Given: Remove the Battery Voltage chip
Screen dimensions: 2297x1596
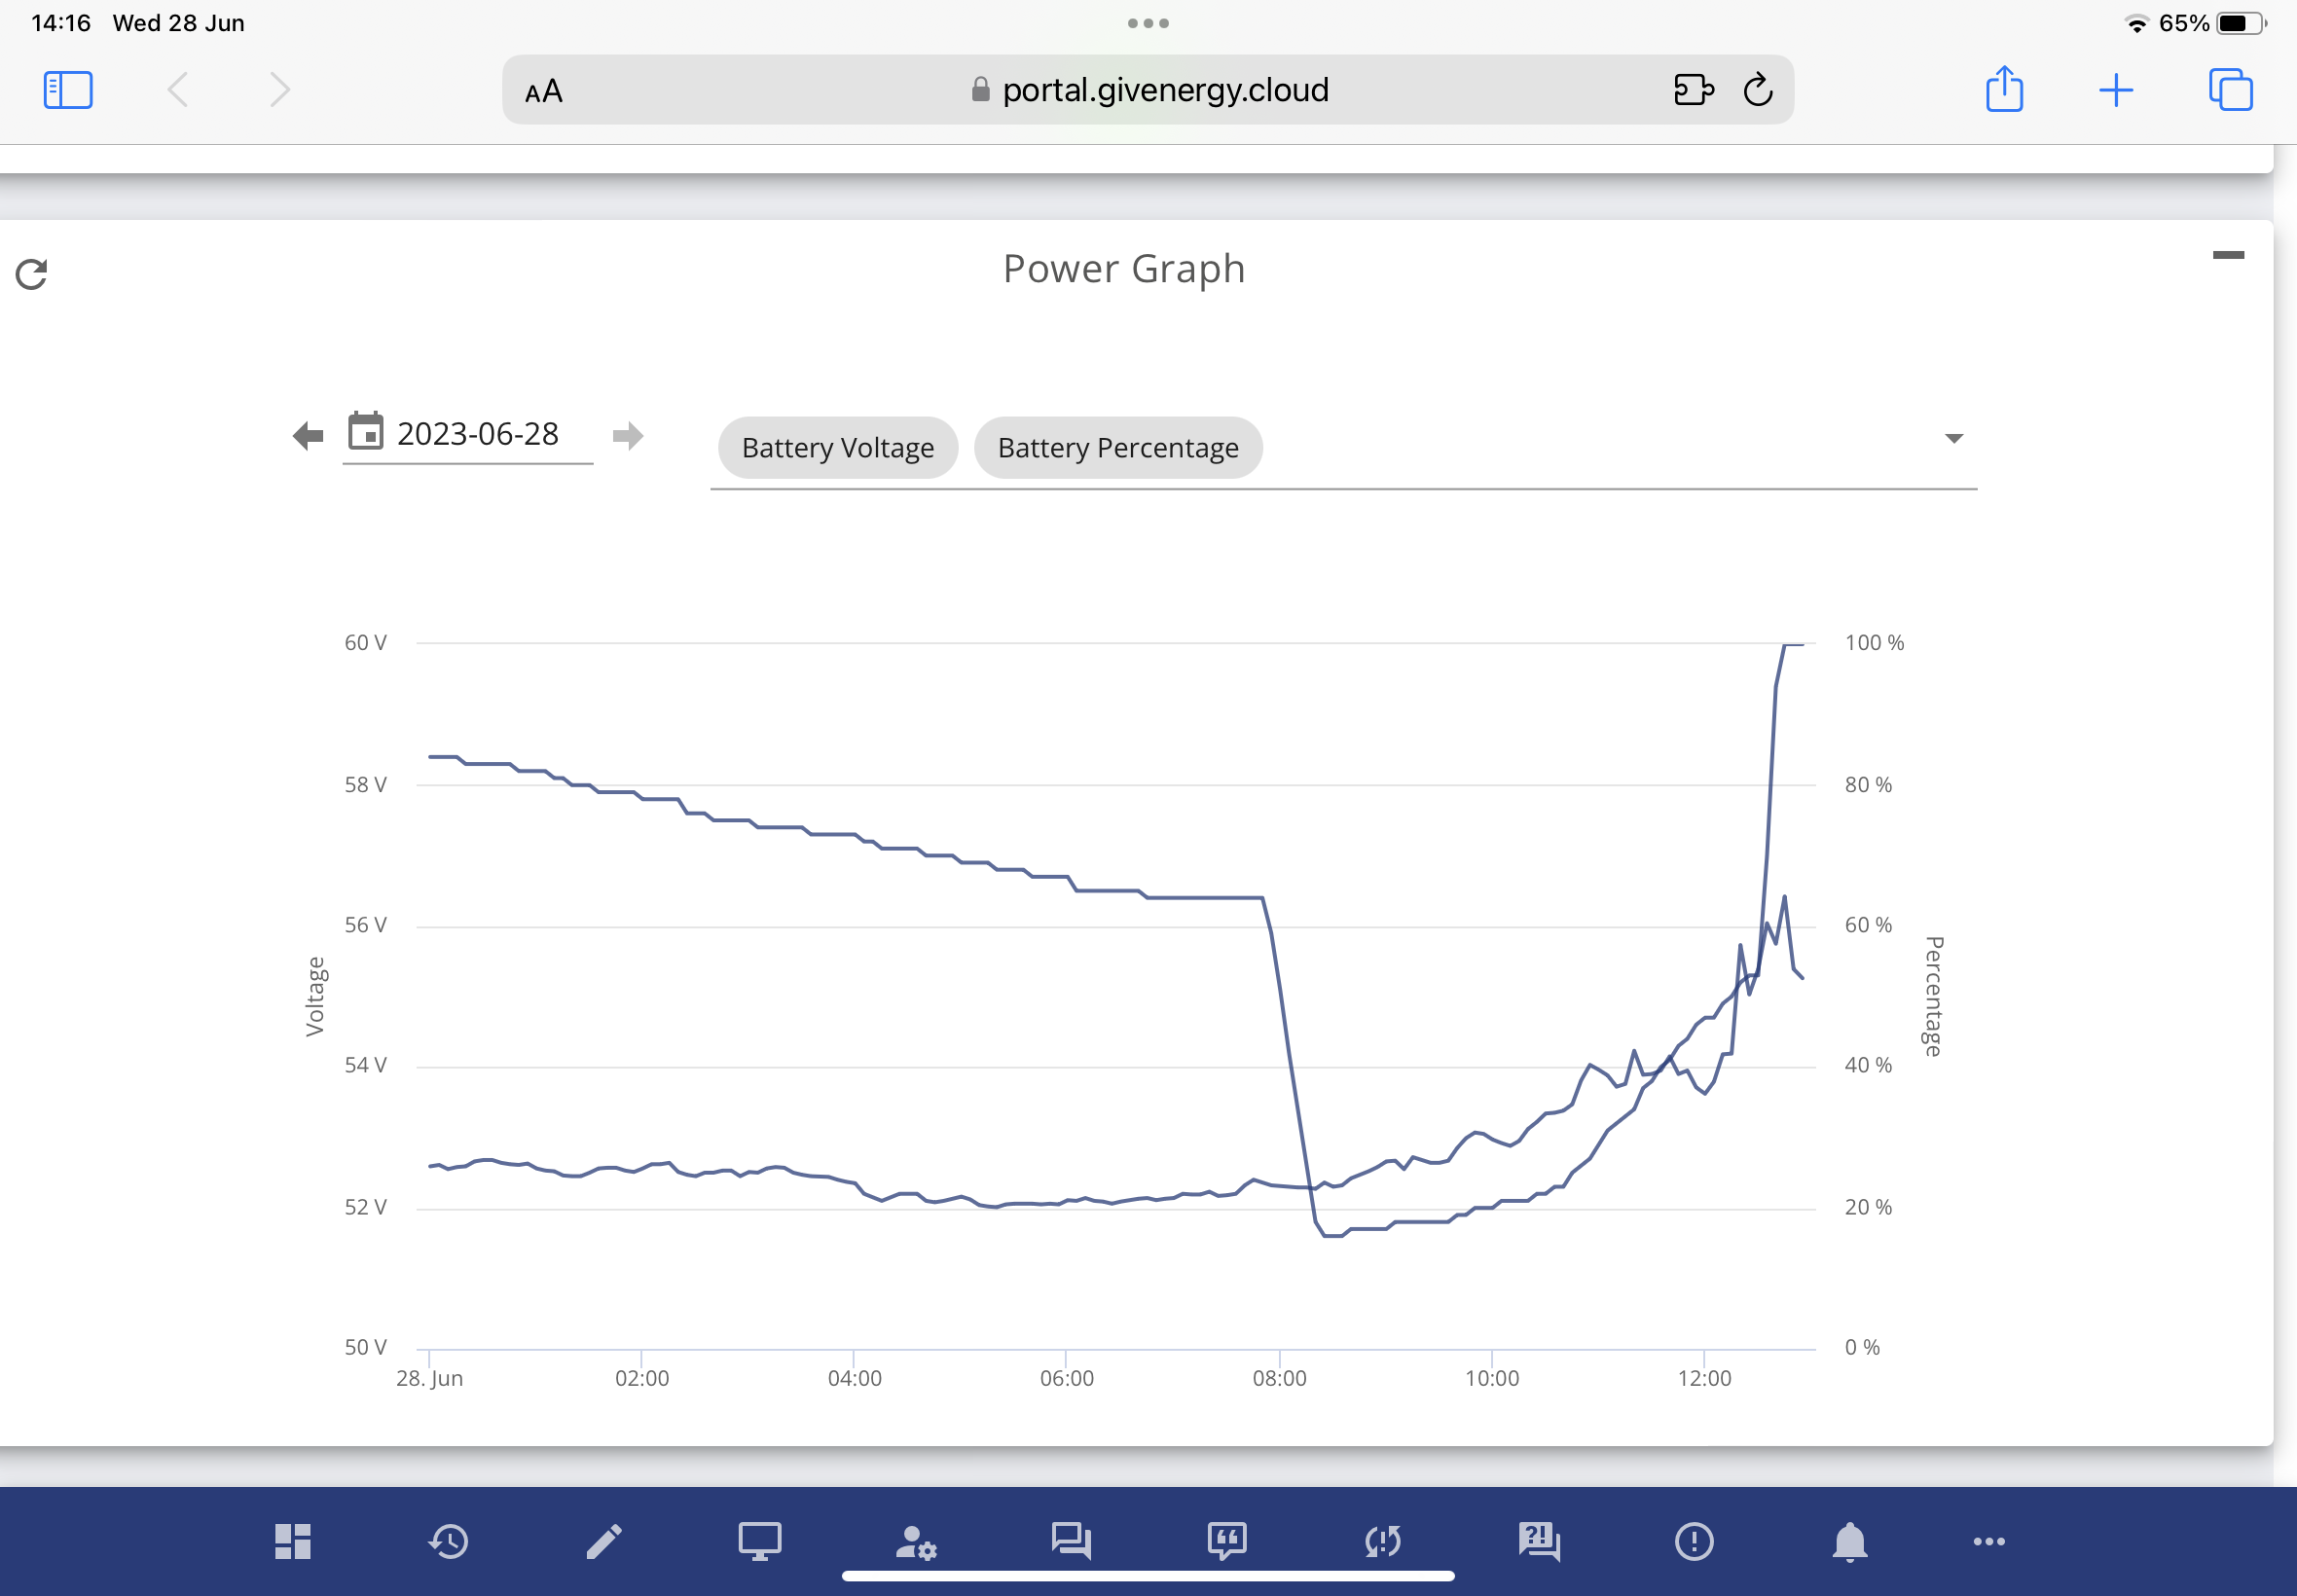Looking at the screenshot, I should pyautogui.click(x=838, y=448).
